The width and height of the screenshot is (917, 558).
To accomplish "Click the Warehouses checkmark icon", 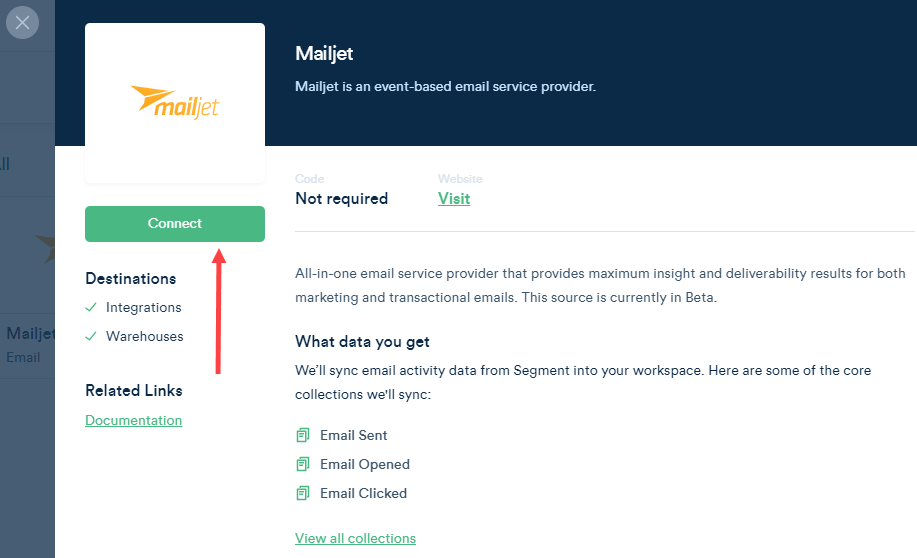I will (x=91, y=336).
